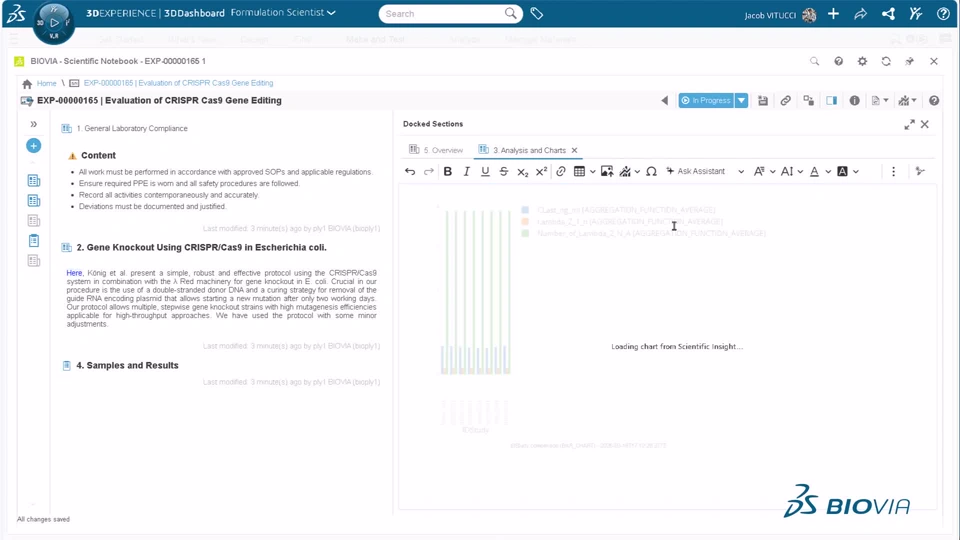Viewport: 960px width, 540px height.
Task: Open the chart insert dropdown arrow
Action: 637,171
